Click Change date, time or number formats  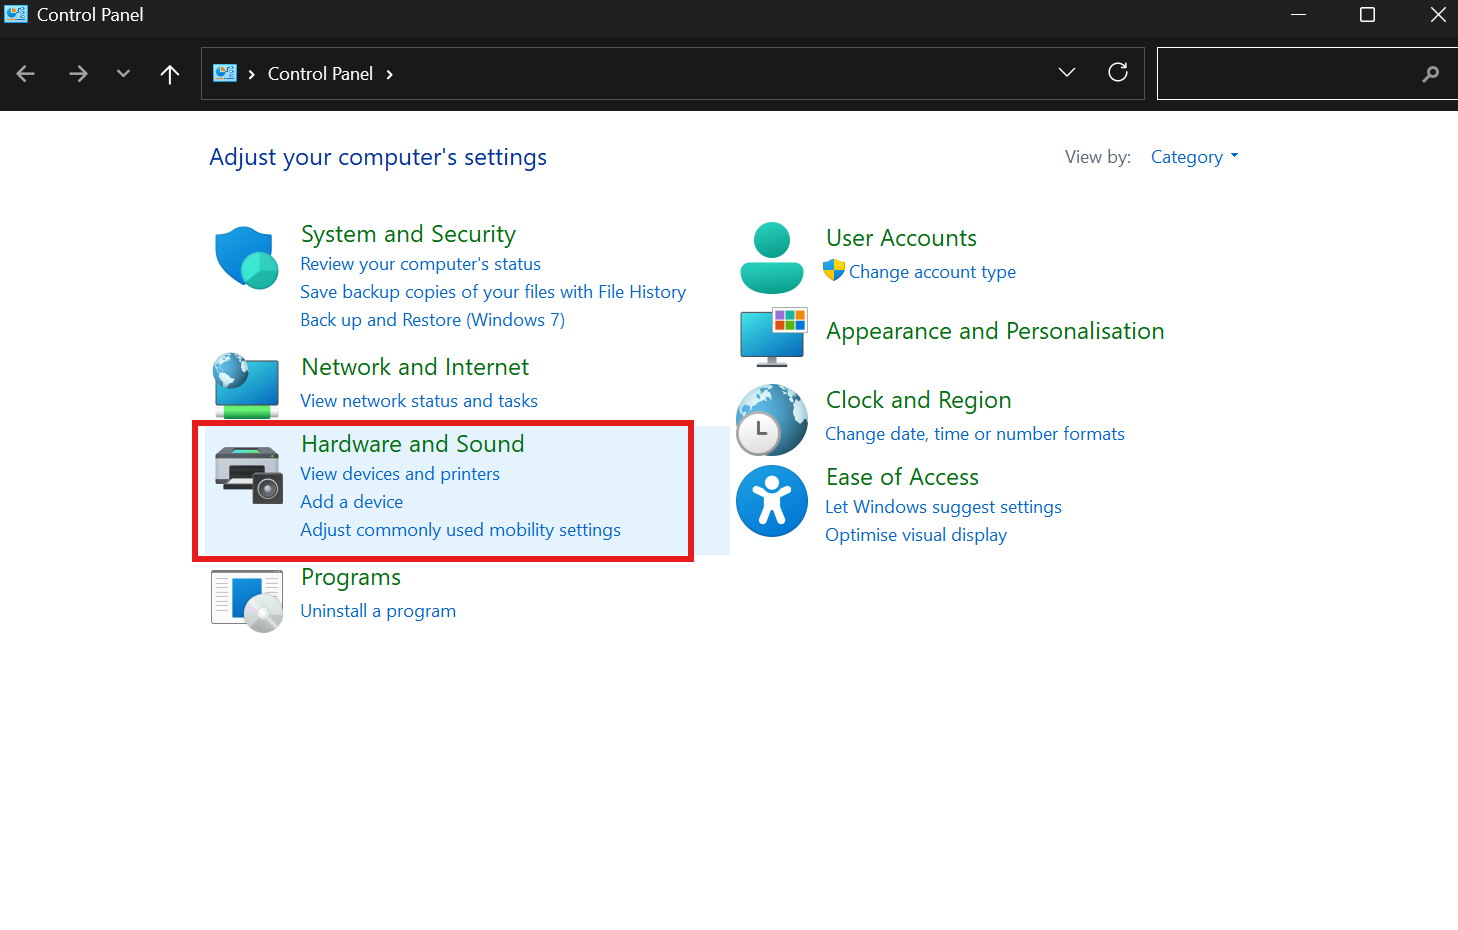point(975,434)
